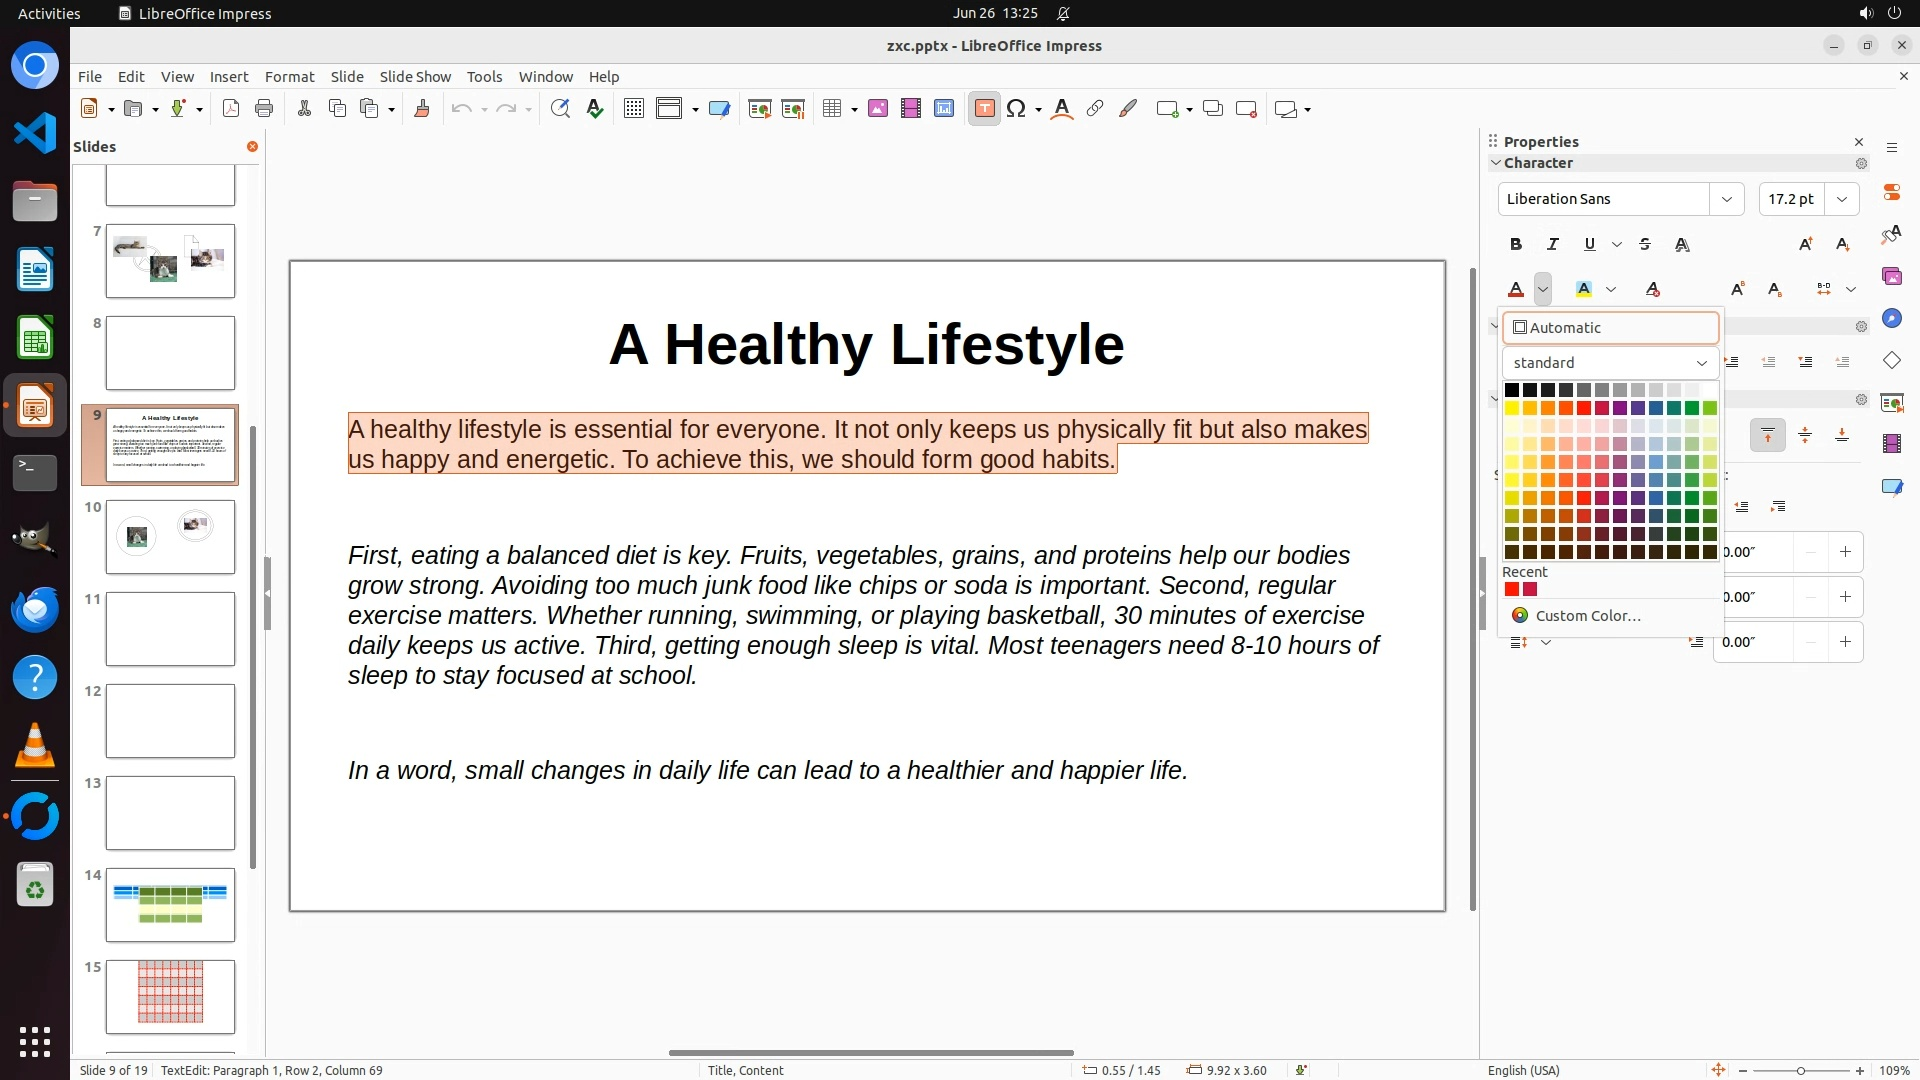Click the Italic formatting icon

(x=1552, y=244)
